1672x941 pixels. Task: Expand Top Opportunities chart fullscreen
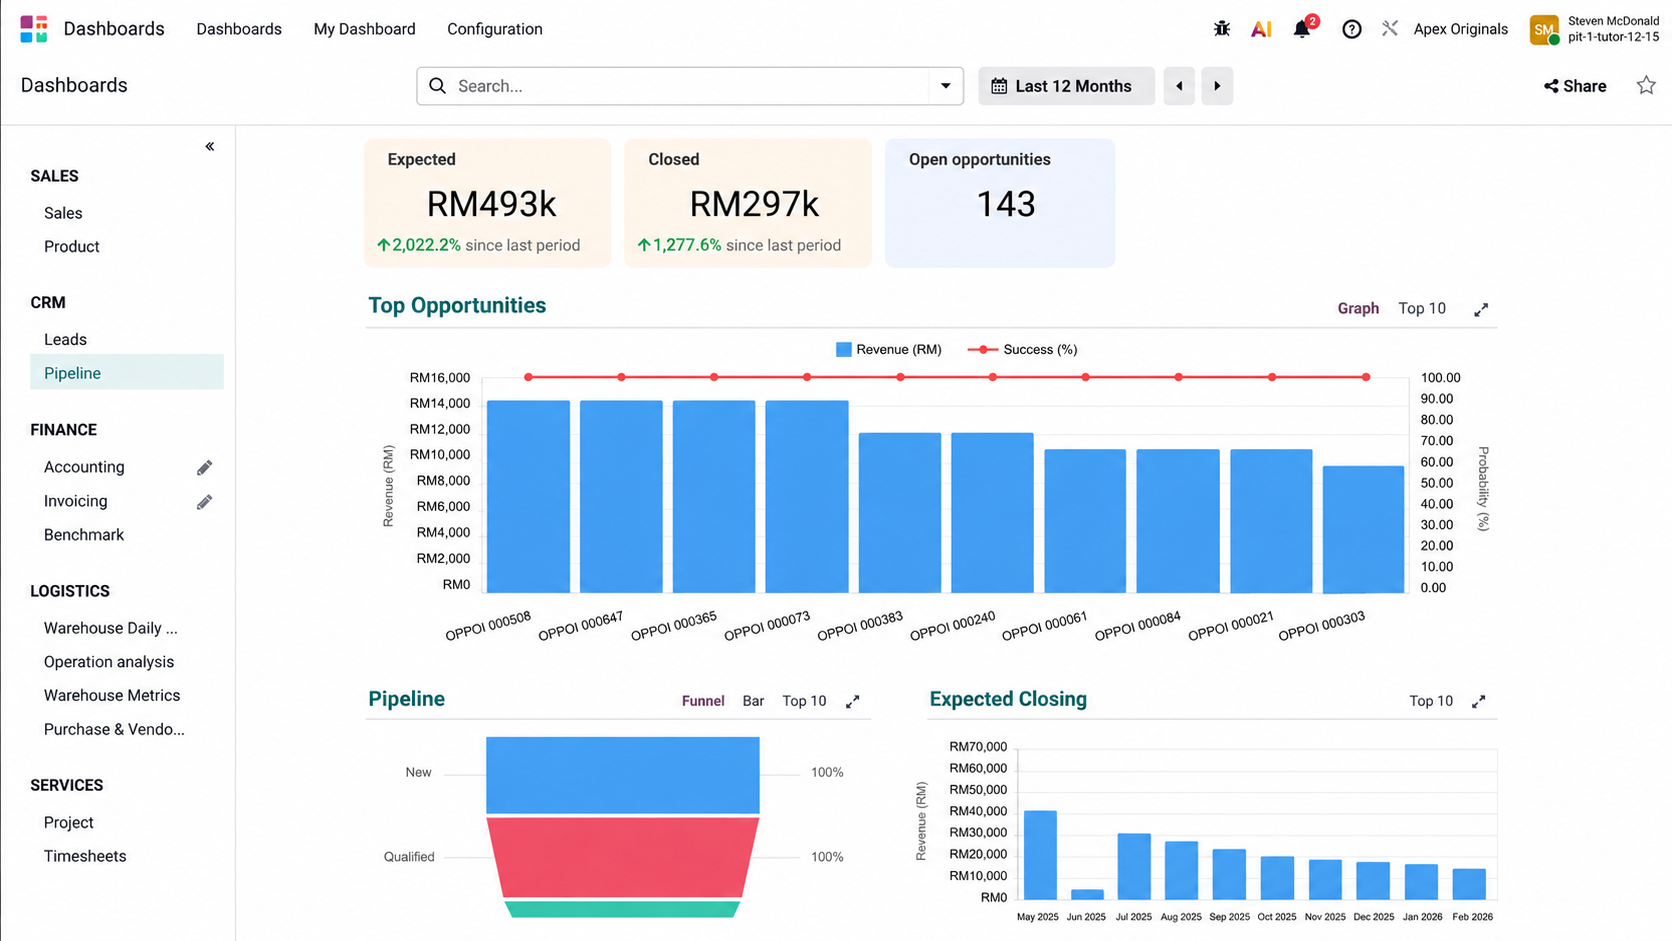coord(1481,310)
